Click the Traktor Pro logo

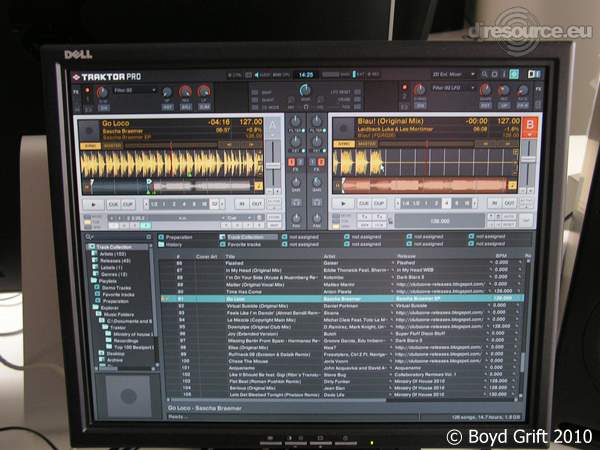[107, 77]
